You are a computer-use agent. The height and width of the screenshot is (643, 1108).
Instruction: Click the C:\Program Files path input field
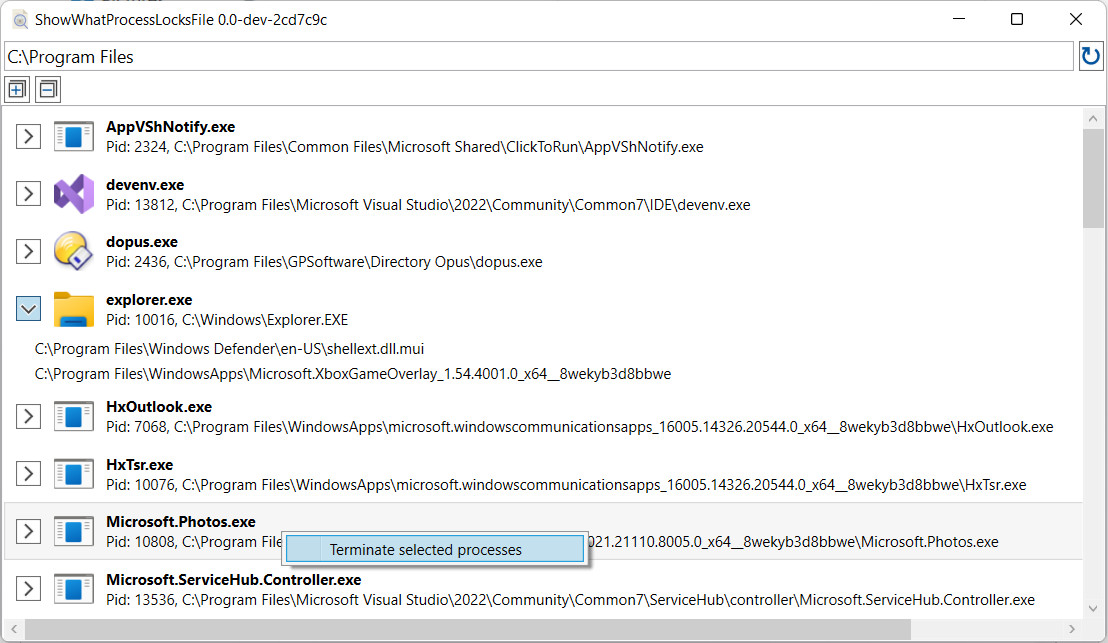point(538,57)
